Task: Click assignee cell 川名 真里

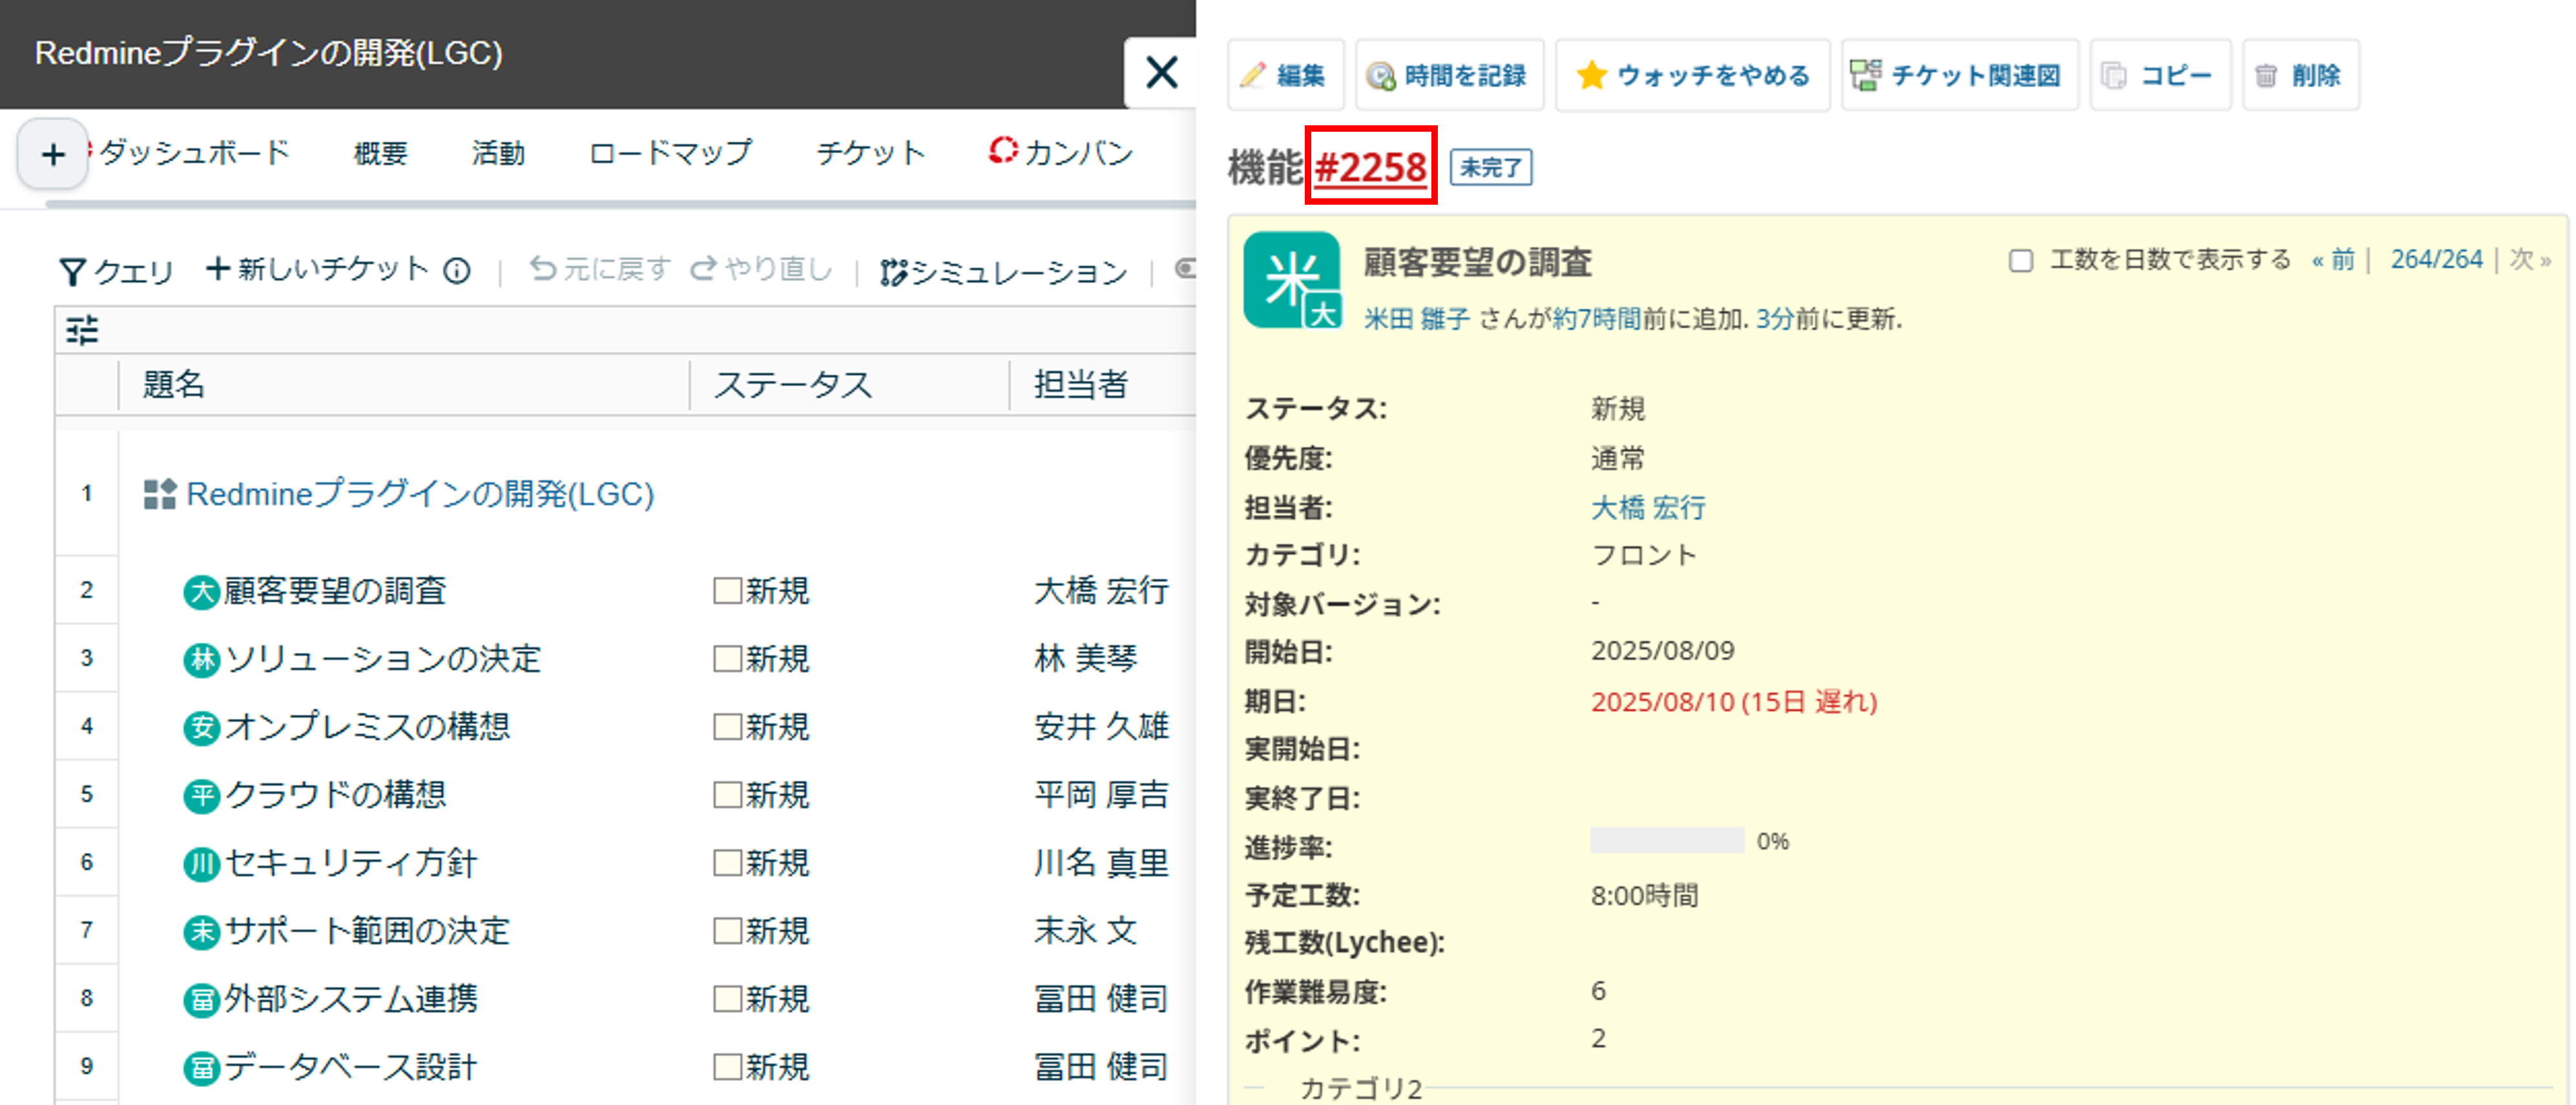Action: 1101,863
